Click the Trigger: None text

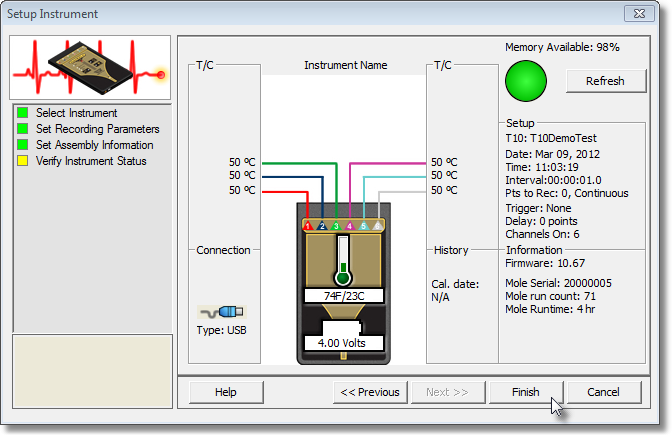point(538,208)
